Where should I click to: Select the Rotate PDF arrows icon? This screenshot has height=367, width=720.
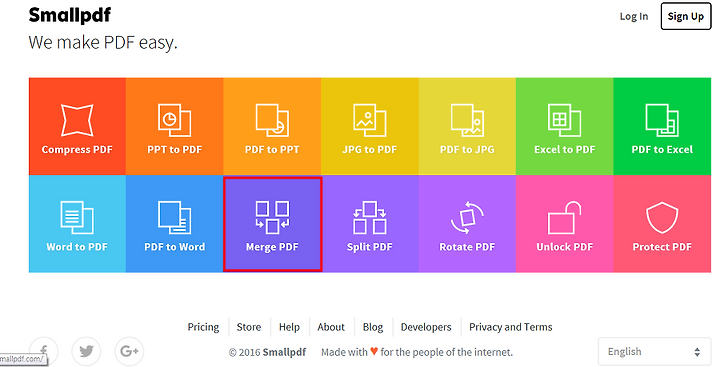(x=467, y=217)
